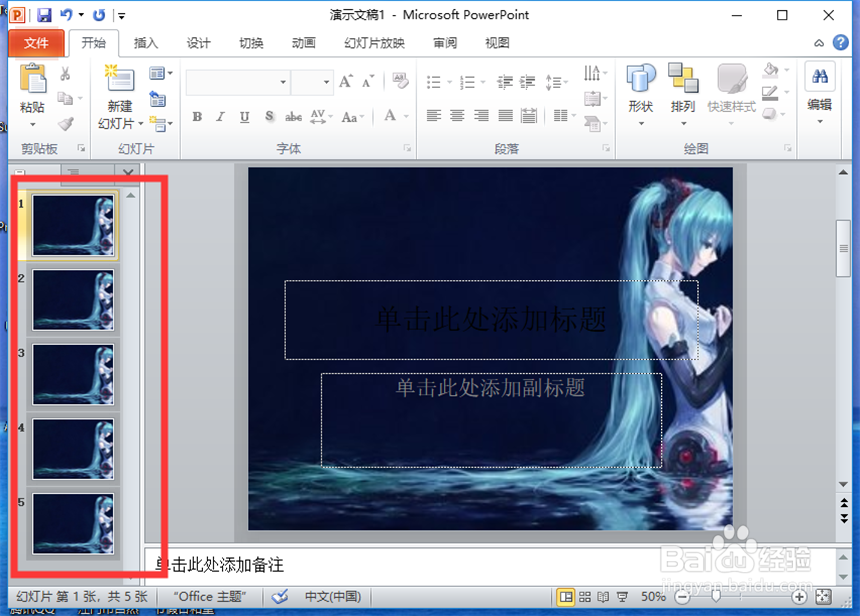The width and height of the screenshot is (860, 616).
Task: Select slide 3 thumbnail
Action: 73,375
